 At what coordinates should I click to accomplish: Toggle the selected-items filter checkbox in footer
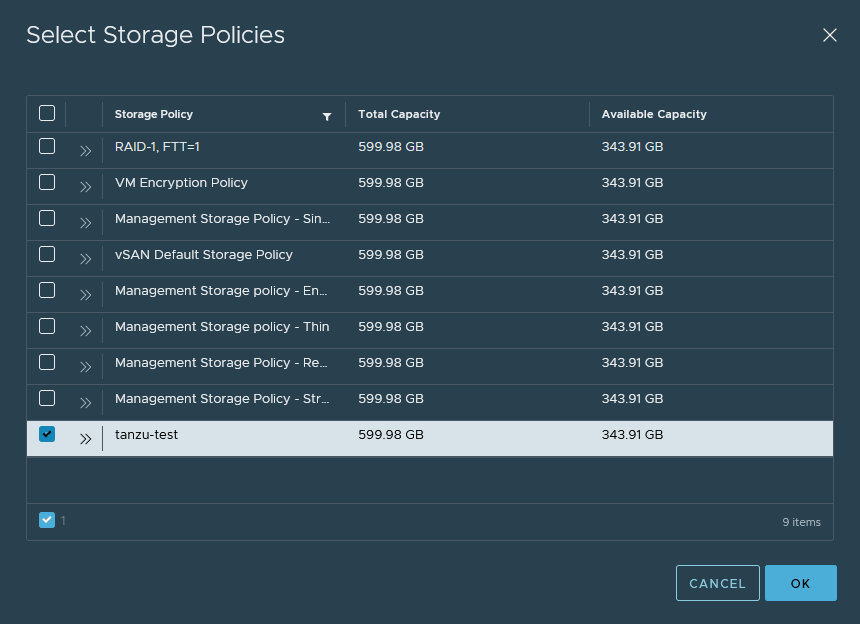pyautogui.click(x=47, y=520)
